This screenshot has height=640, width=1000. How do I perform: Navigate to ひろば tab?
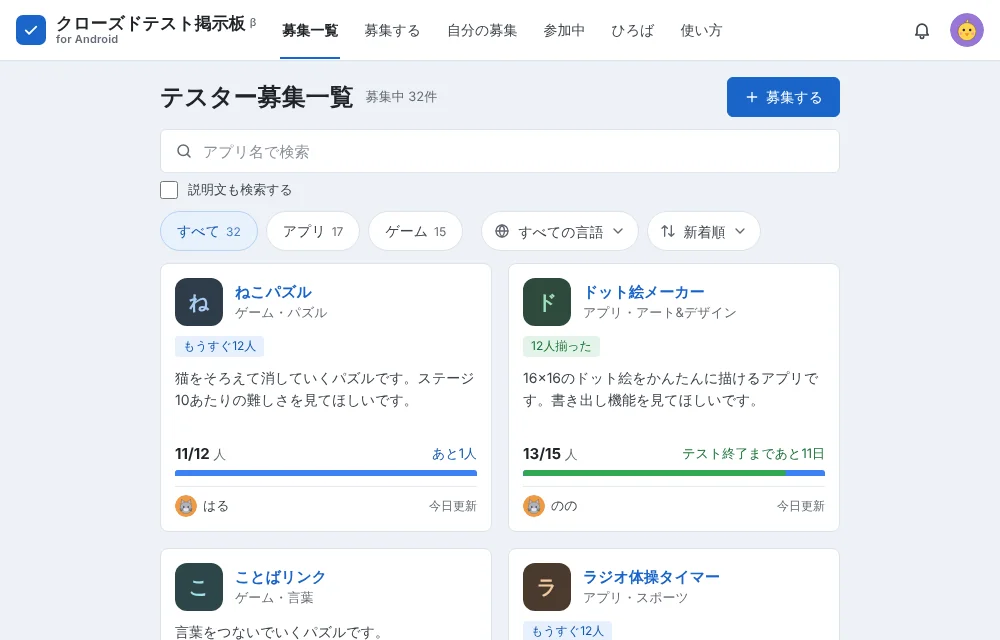[632, 31]
